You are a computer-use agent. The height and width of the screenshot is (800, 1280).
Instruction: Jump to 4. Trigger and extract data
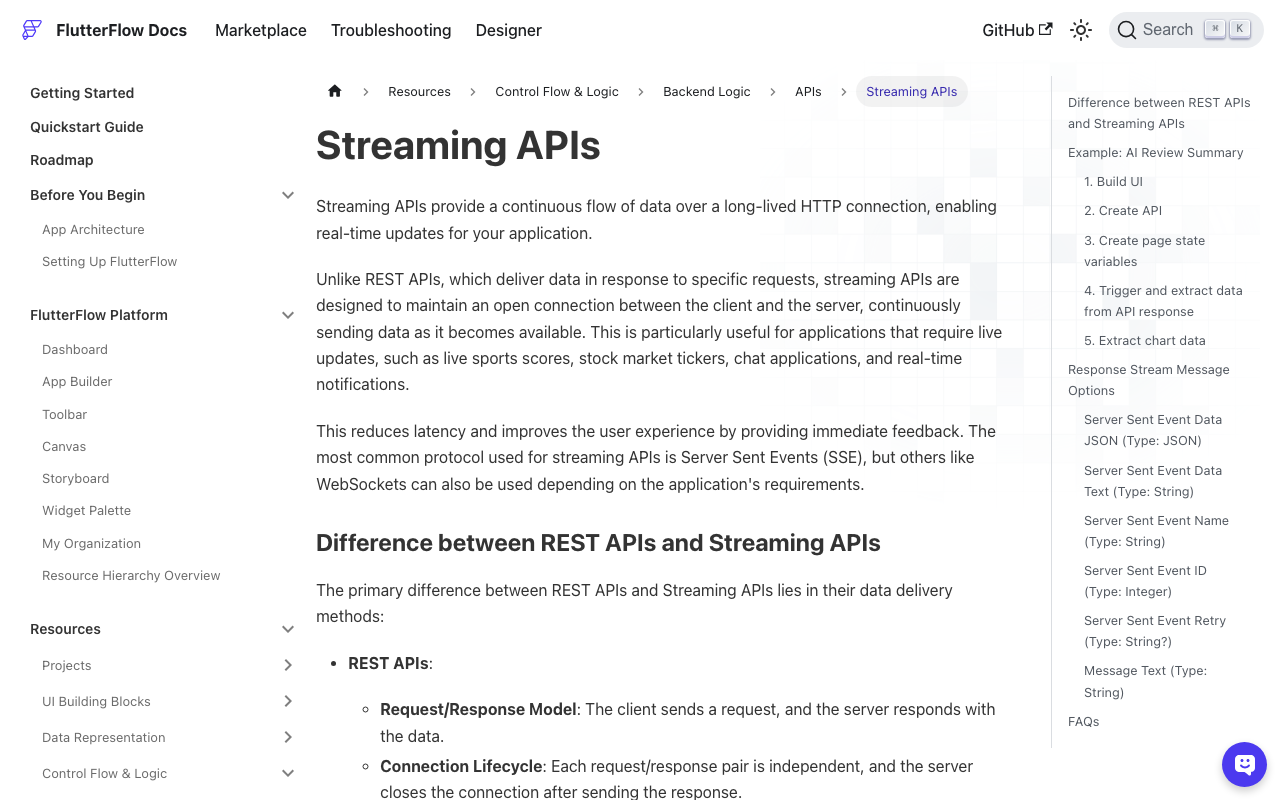(x=1163, y=301)
